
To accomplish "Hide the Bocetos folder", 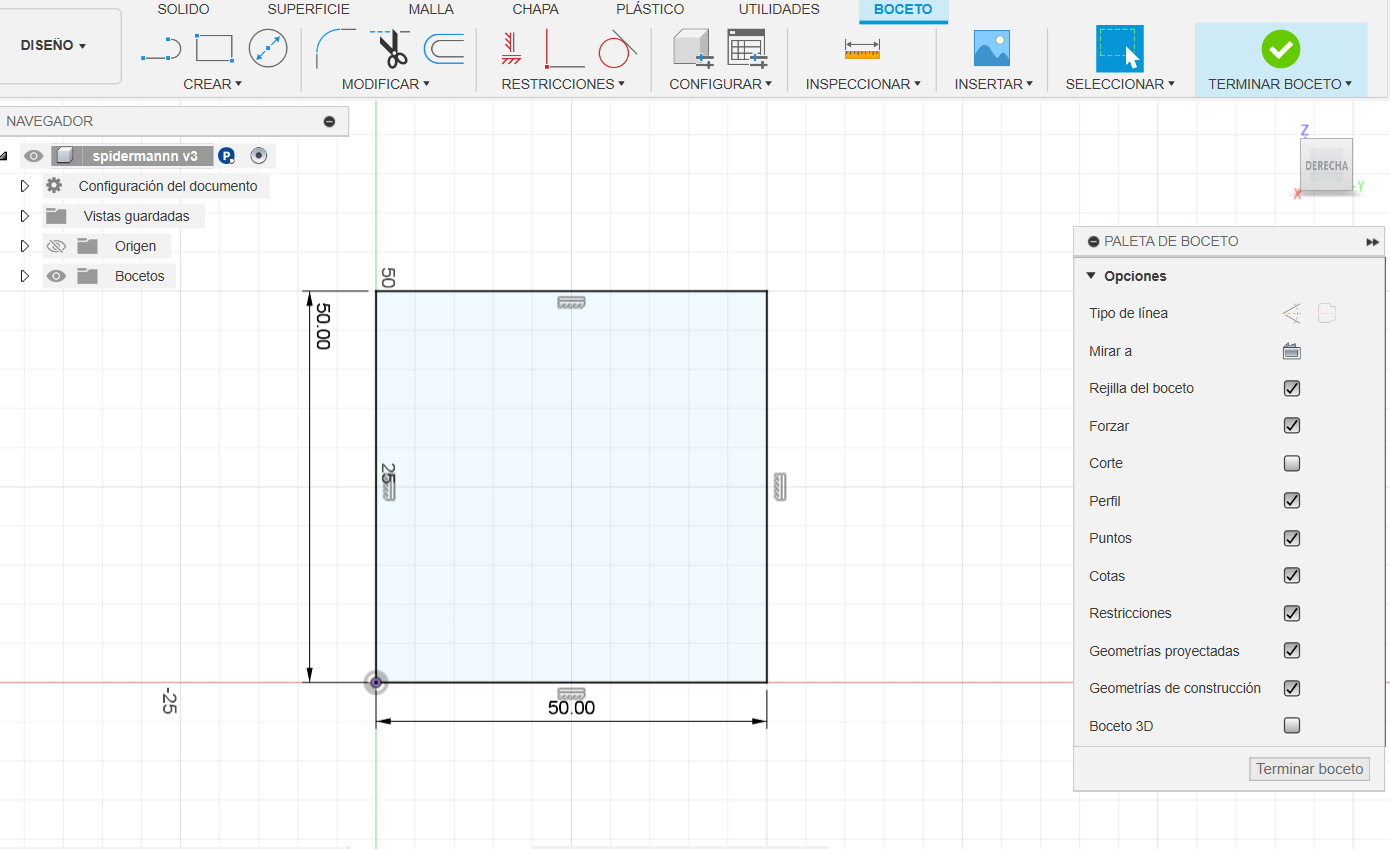I will [56, 276].
